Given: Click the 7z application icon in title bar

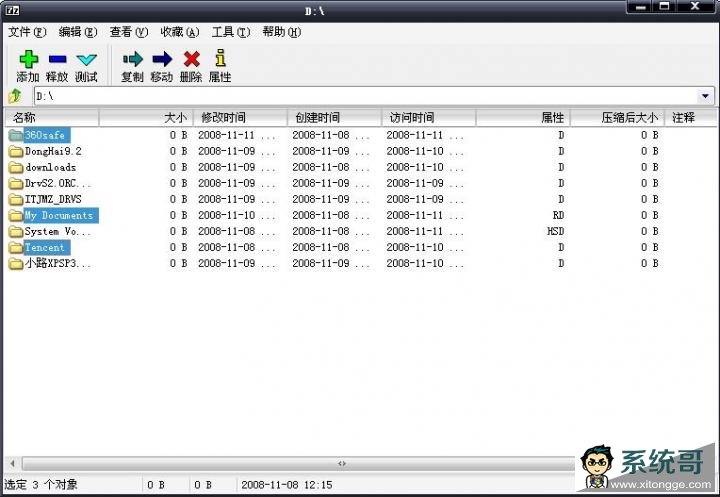Looking at the screenshot, I should (12, 10).
